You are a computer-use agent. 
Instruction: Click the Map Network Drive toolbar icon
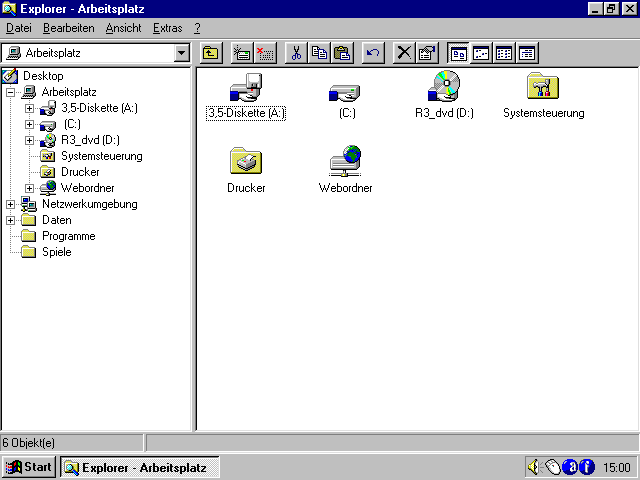[x=242, y=53]
